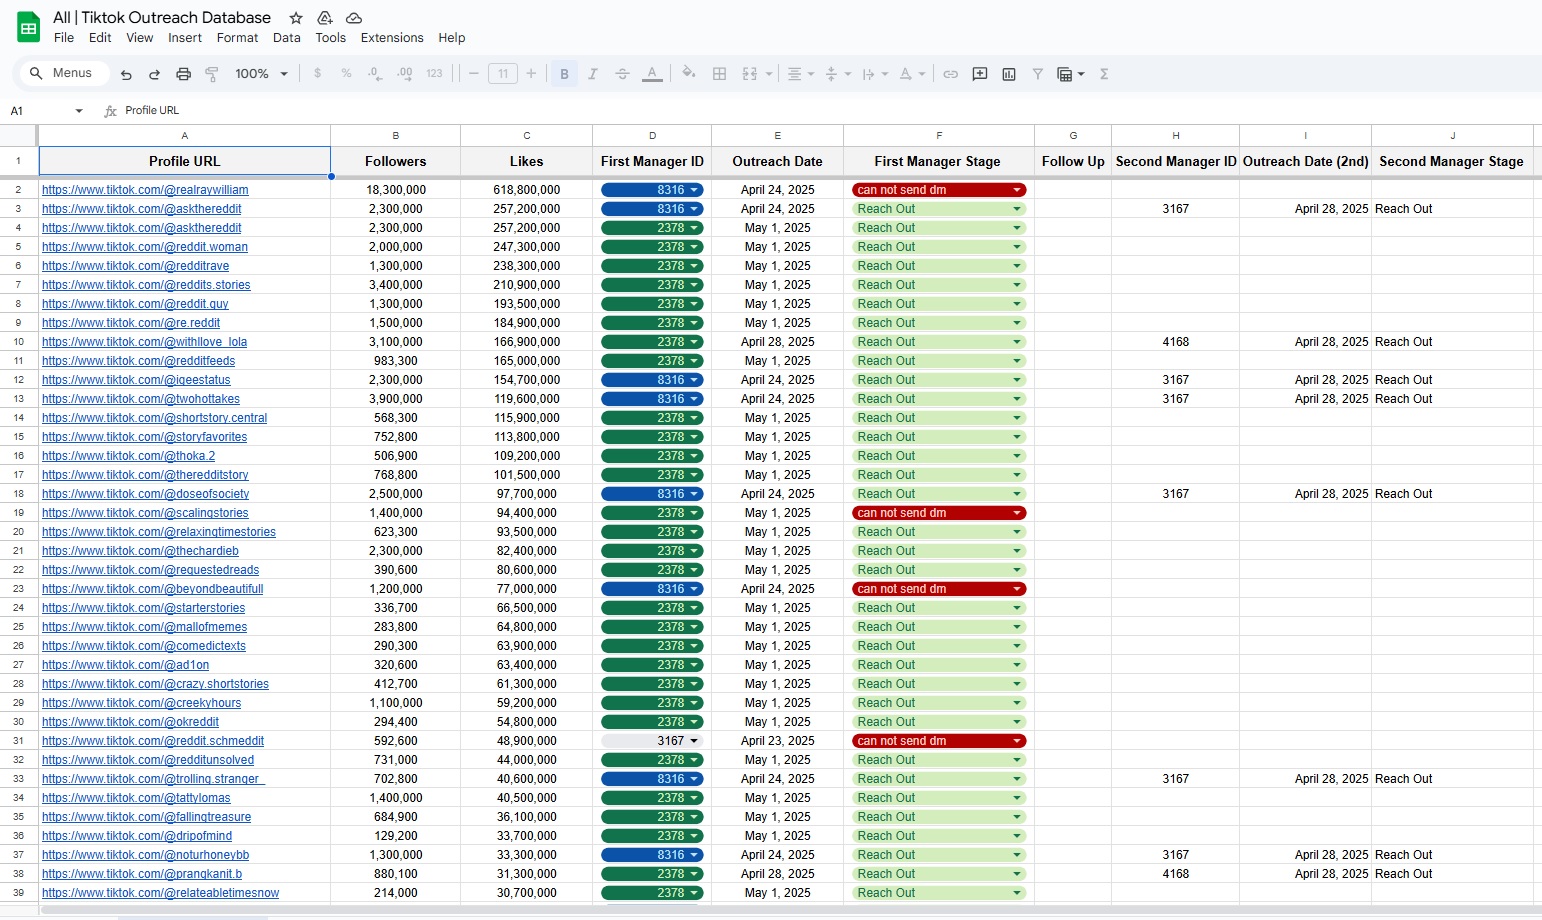Open row 2 'can not send dm' dropdown
This screenshot has width=1542, height=920.
[1017, 190]
